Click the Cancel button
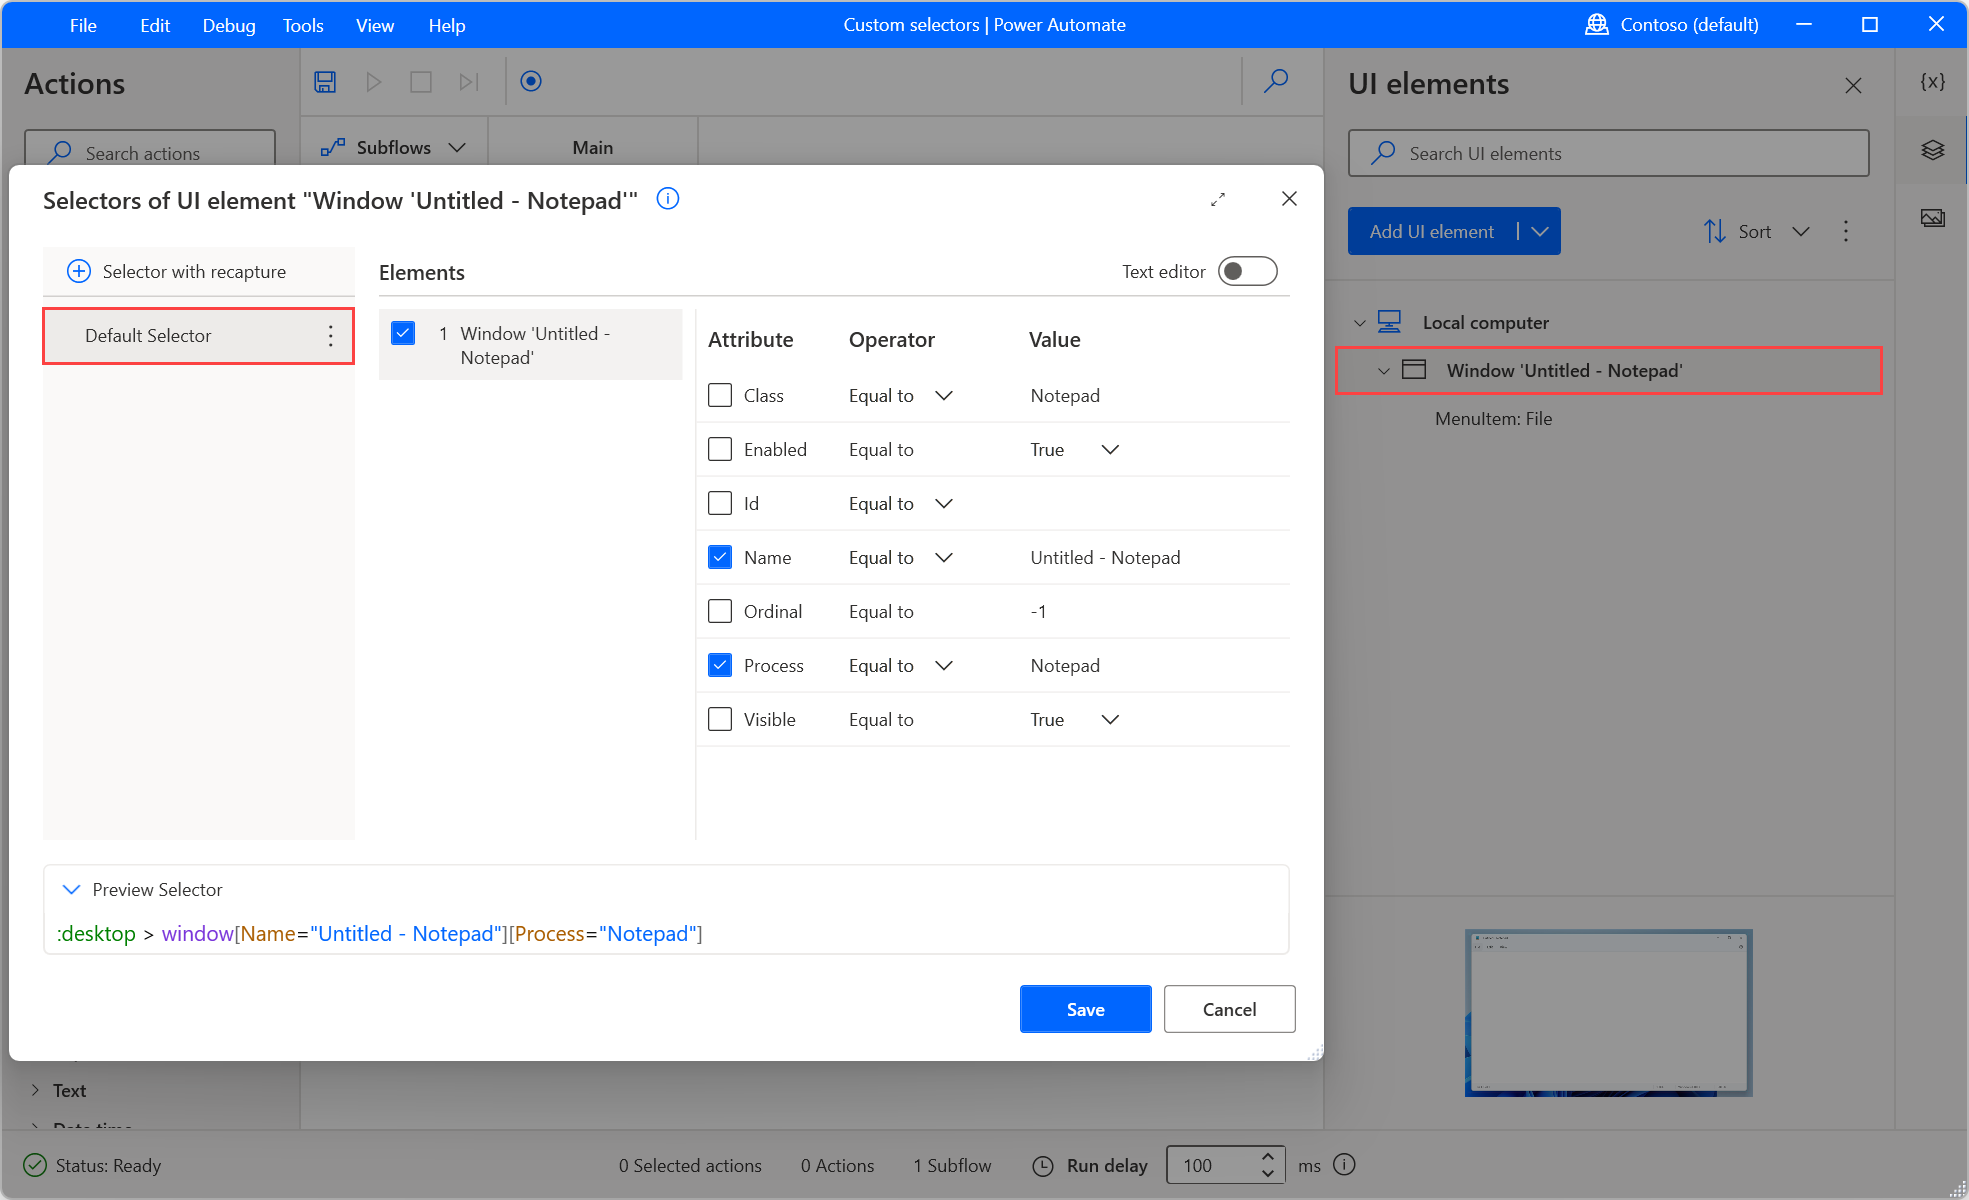This screenshot has width=1969, height=1200. (x=1228, y=1009)
